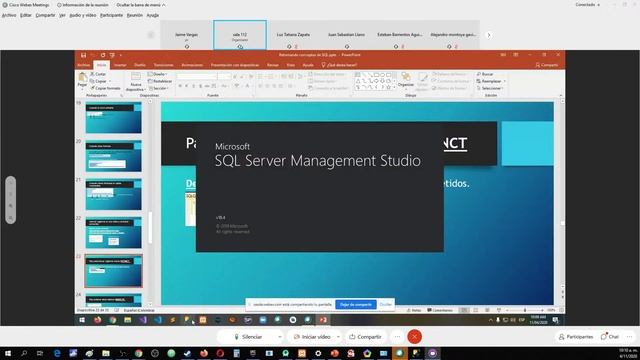Open the Webex Audio y vídeo menu

[x=82, y=15]
